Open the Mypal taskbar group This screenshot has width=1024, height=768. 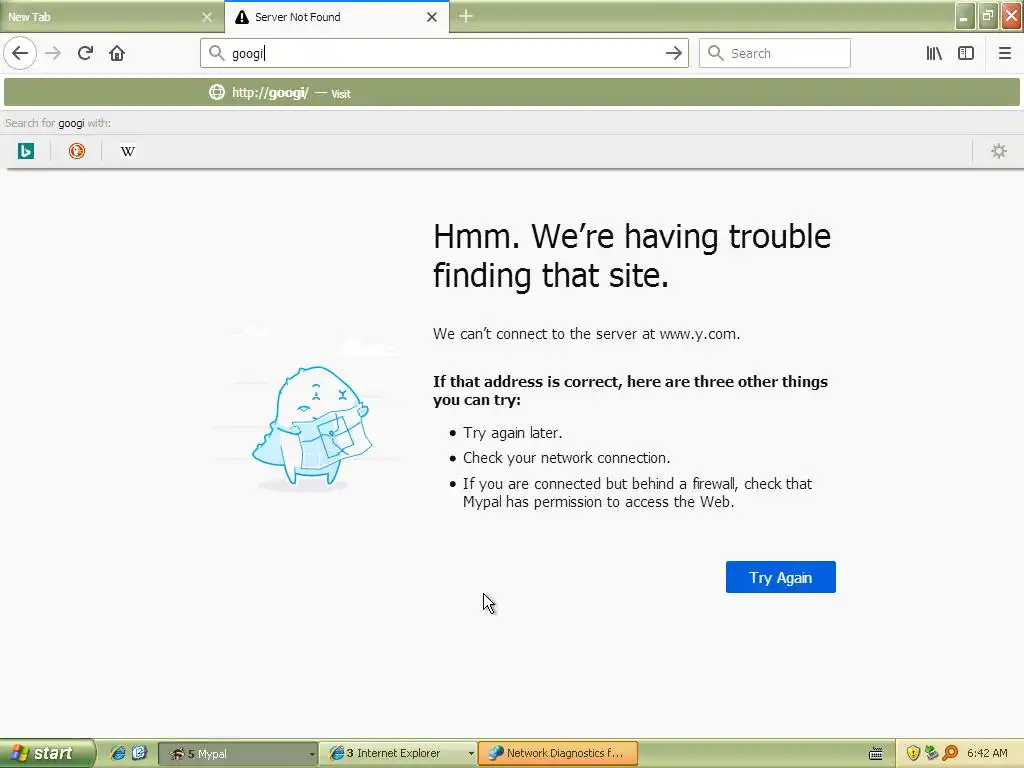point(238,754)
